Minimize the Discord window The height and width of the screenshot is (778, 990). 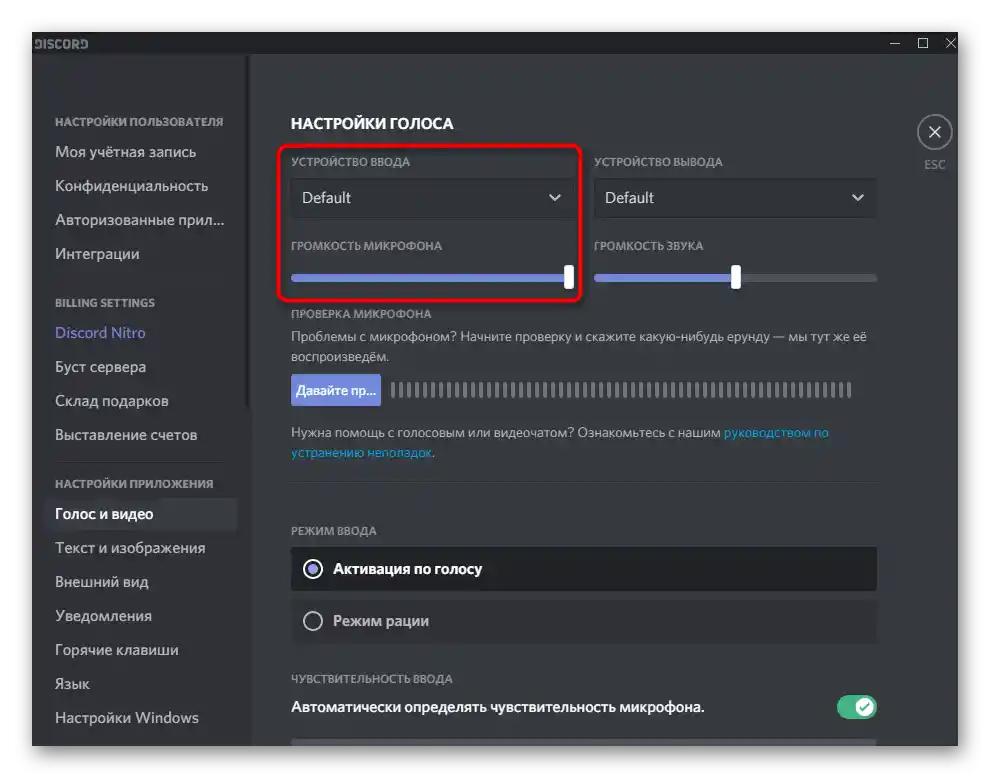point(895,43)
